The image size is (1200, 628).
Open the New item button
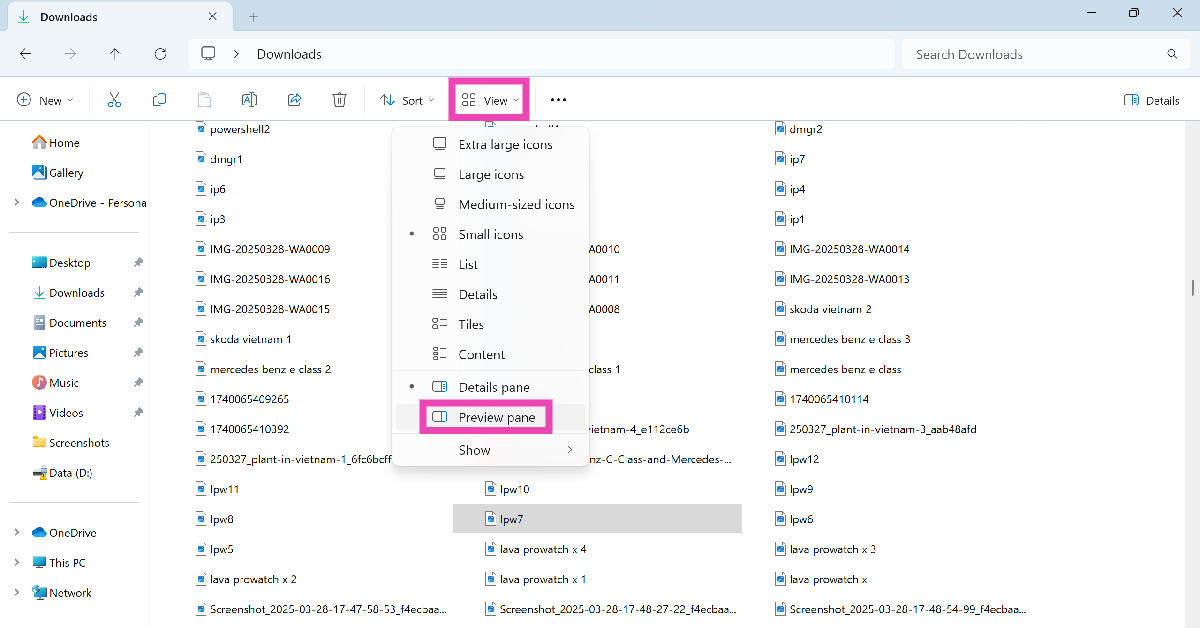click(45, 100)
